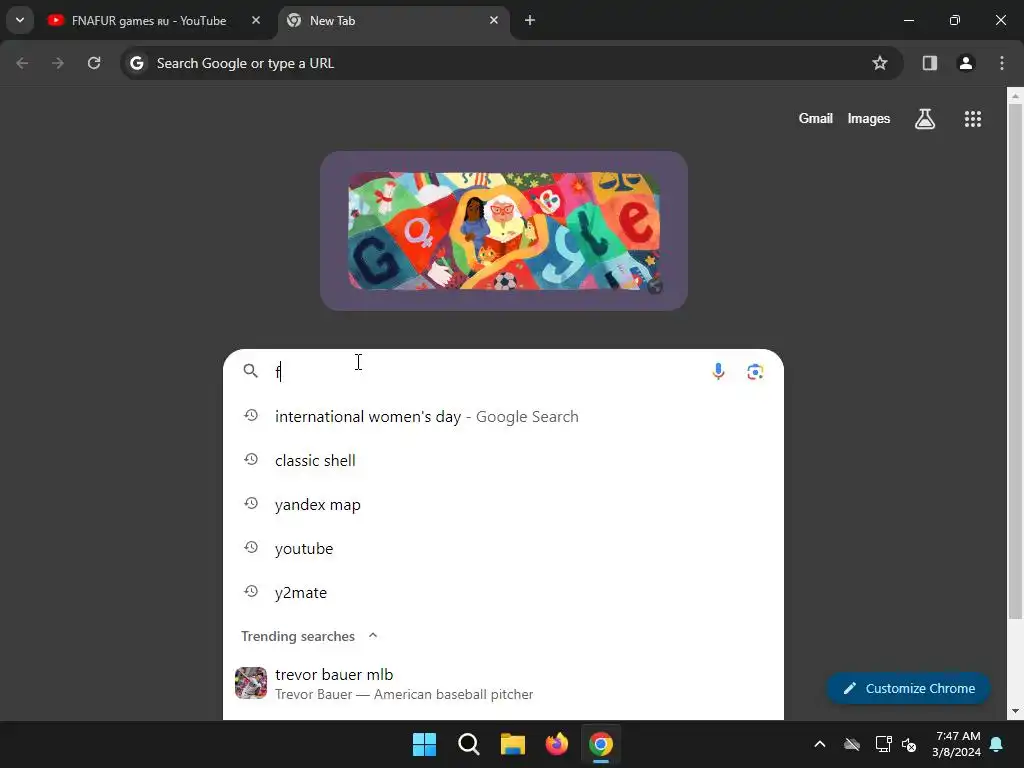Show hidden tray icons chevron
The image size is (1024, 768).
pyautogui.click(x=820, y=744)
